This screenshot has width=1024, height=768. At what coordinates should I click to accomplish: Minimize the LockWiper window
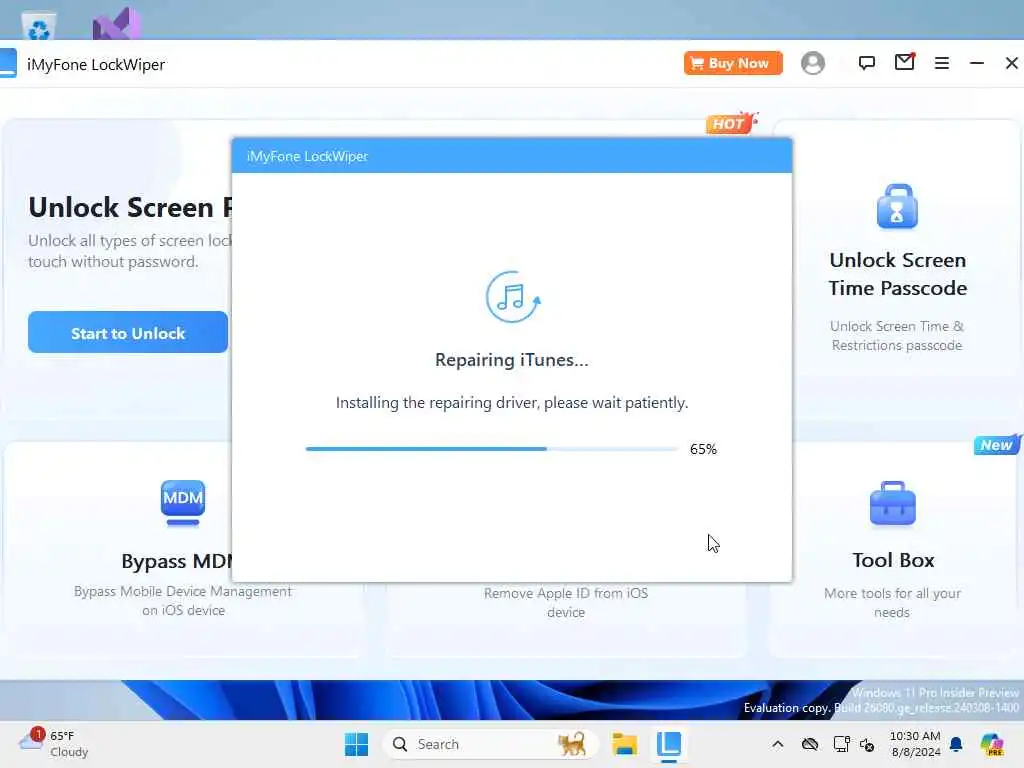[x=976, y=63]
